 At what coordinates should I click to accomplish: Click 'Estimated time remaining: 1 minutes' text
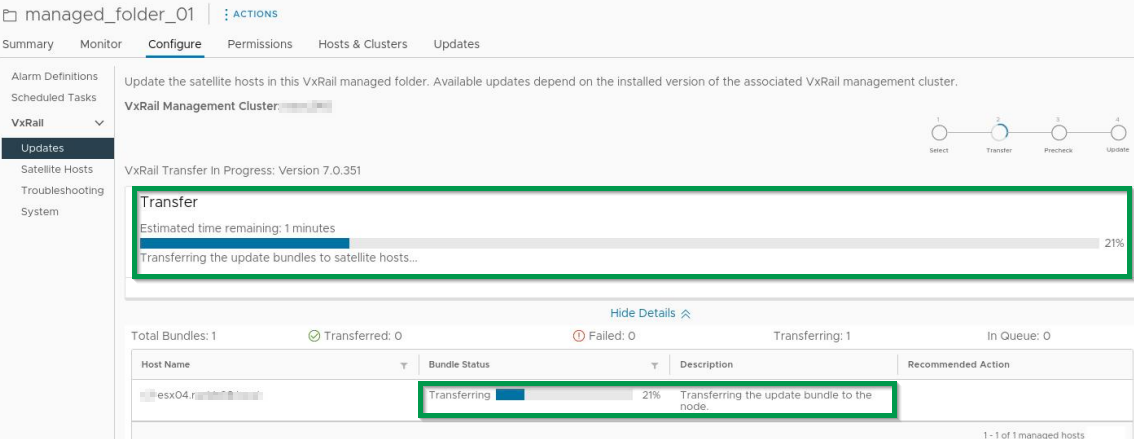(x=237, y=228)
